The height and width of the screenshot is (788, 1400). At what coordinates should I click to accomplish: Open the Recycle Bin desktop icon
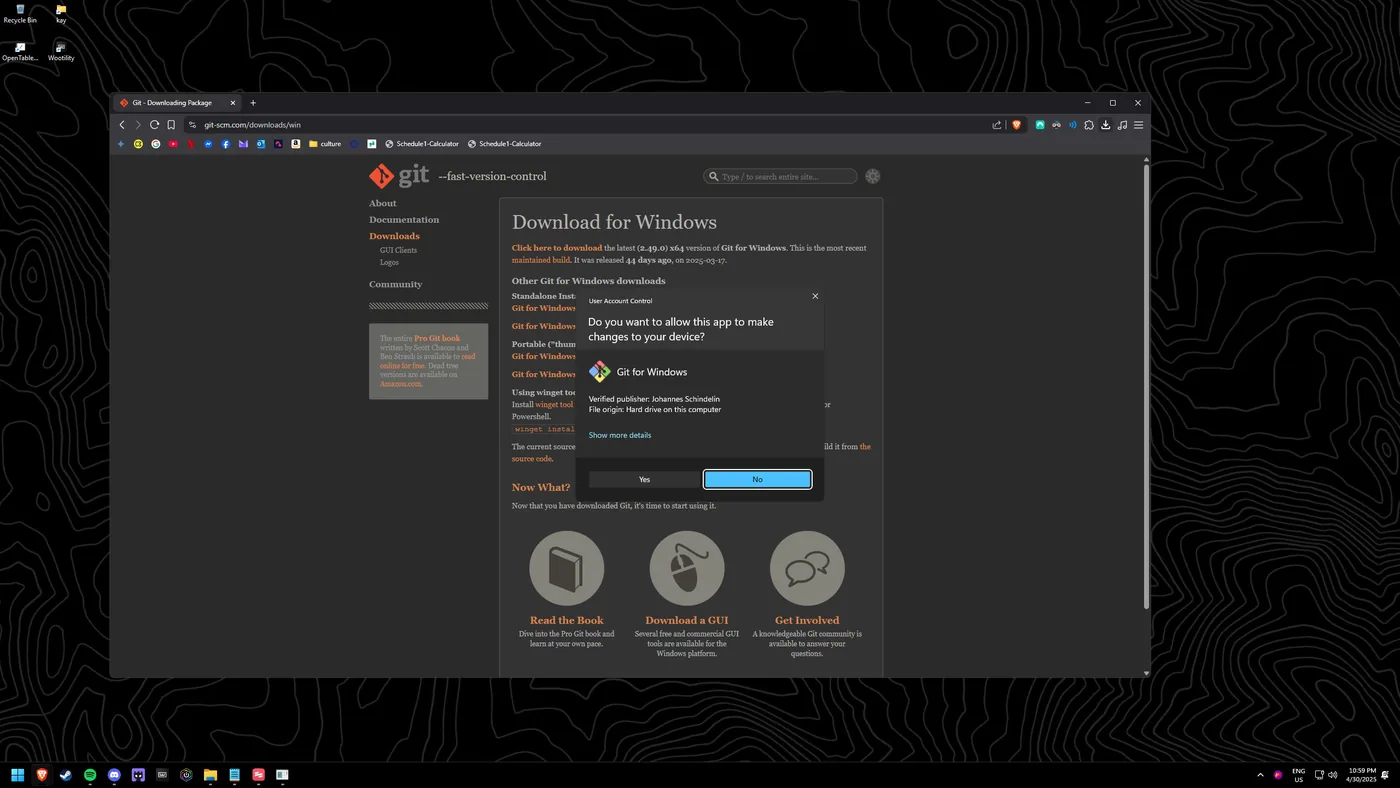(x=20, y=14)
